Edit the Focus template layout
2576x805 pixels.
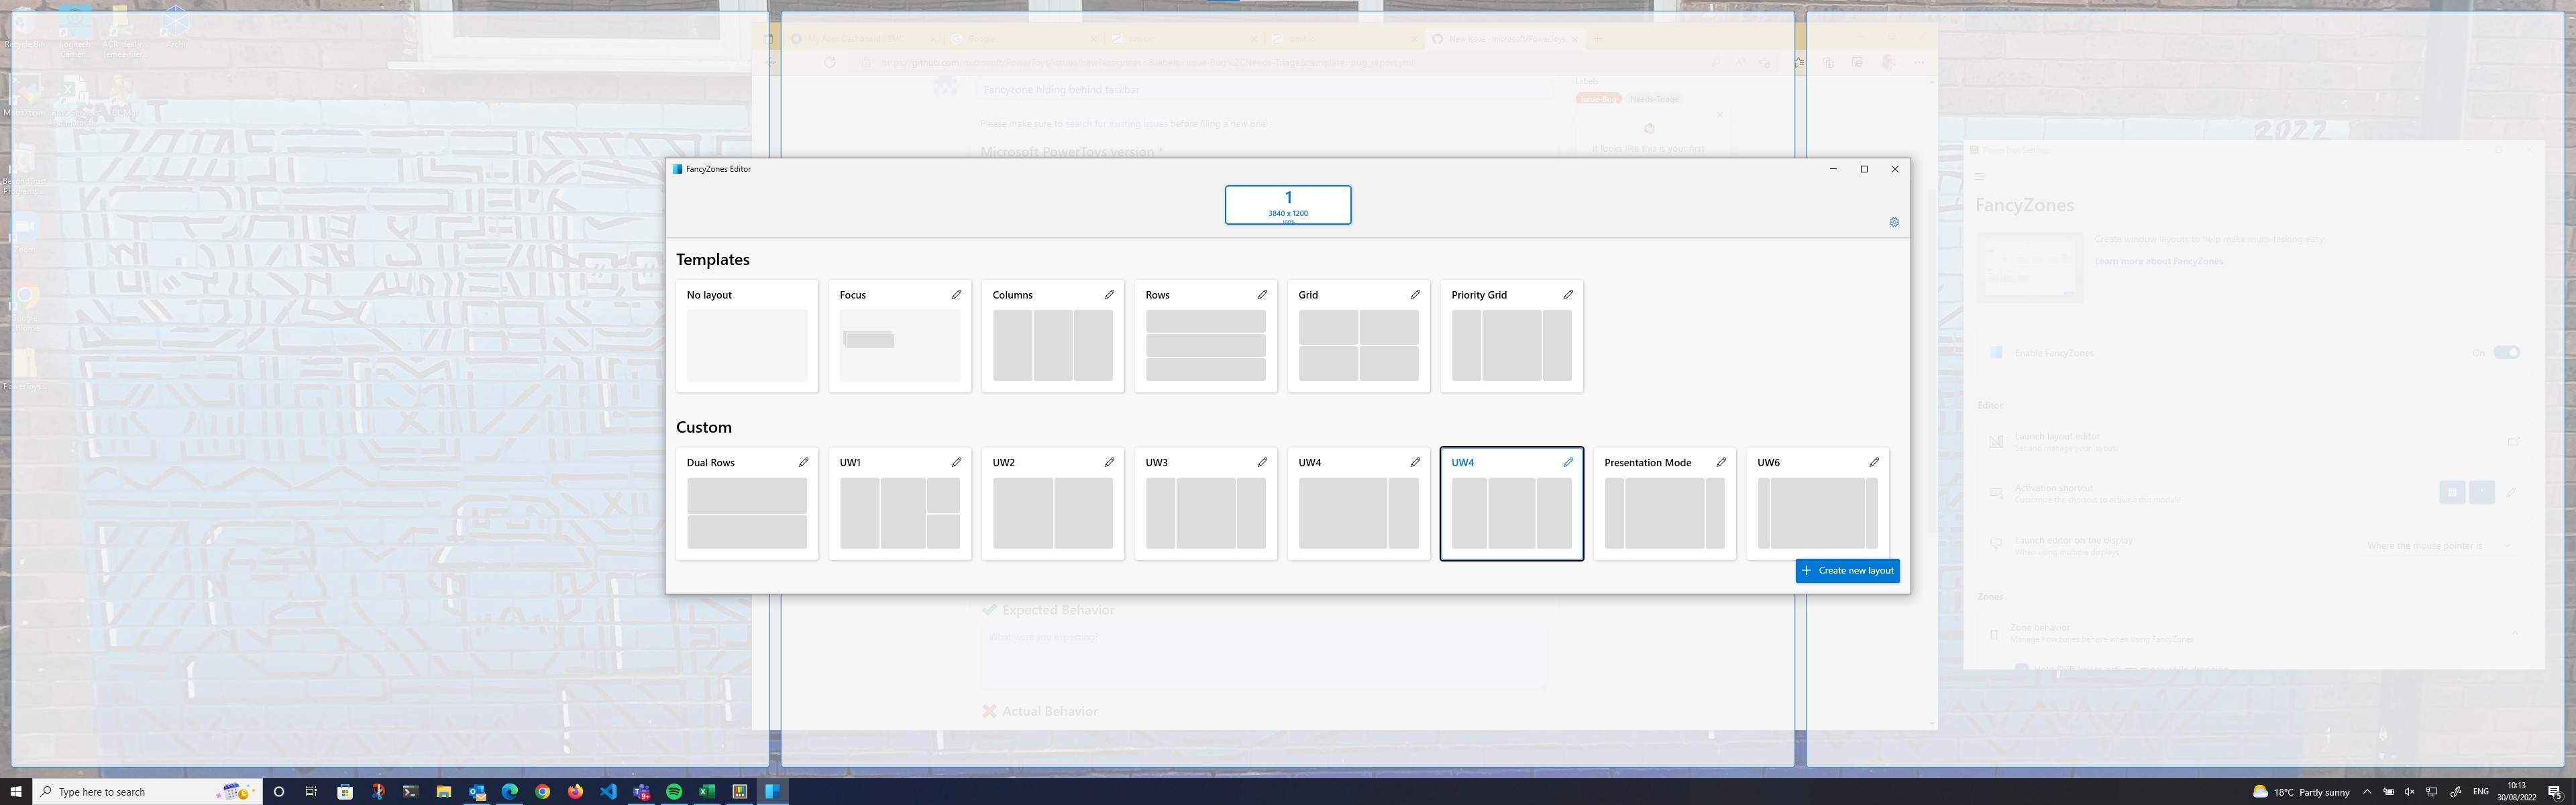pos(957,294)
